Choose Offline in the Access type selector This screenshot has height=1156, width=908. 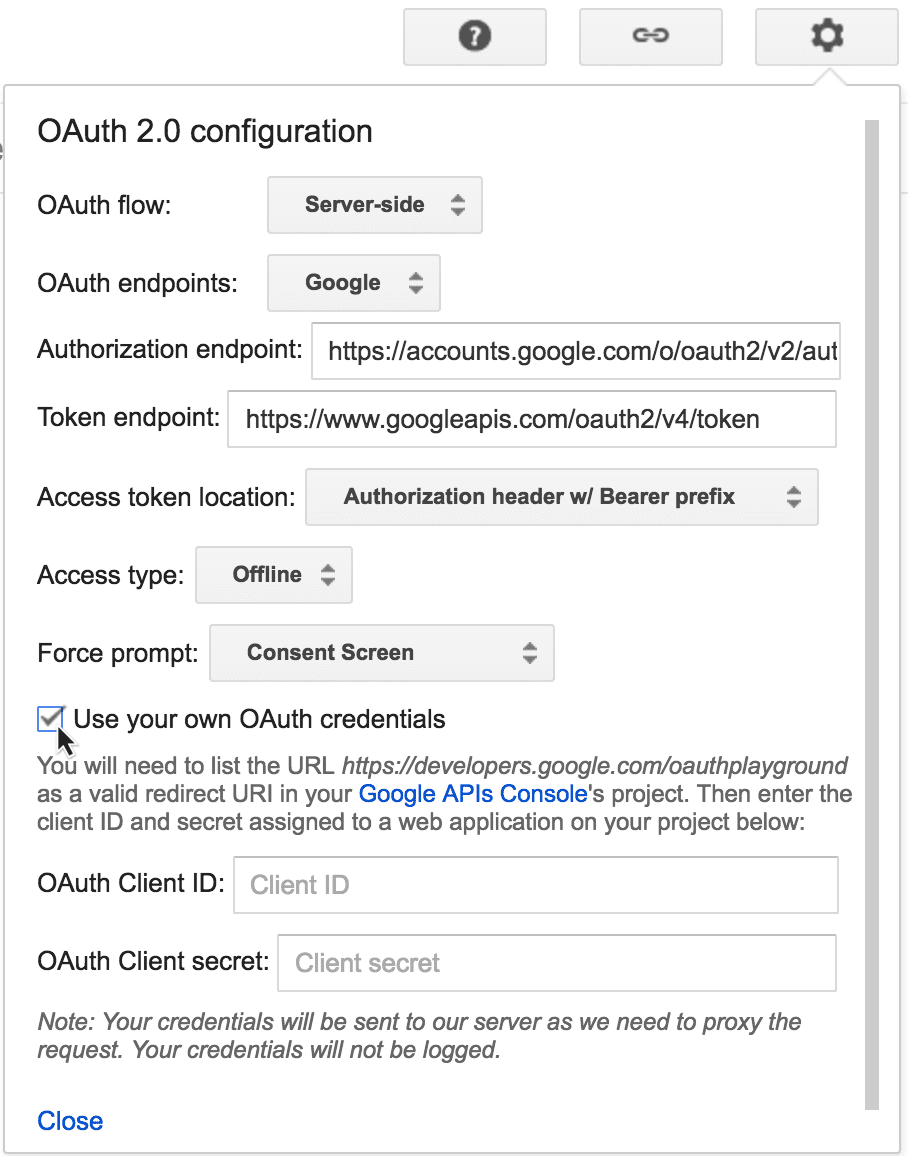(x=273, y=575)
